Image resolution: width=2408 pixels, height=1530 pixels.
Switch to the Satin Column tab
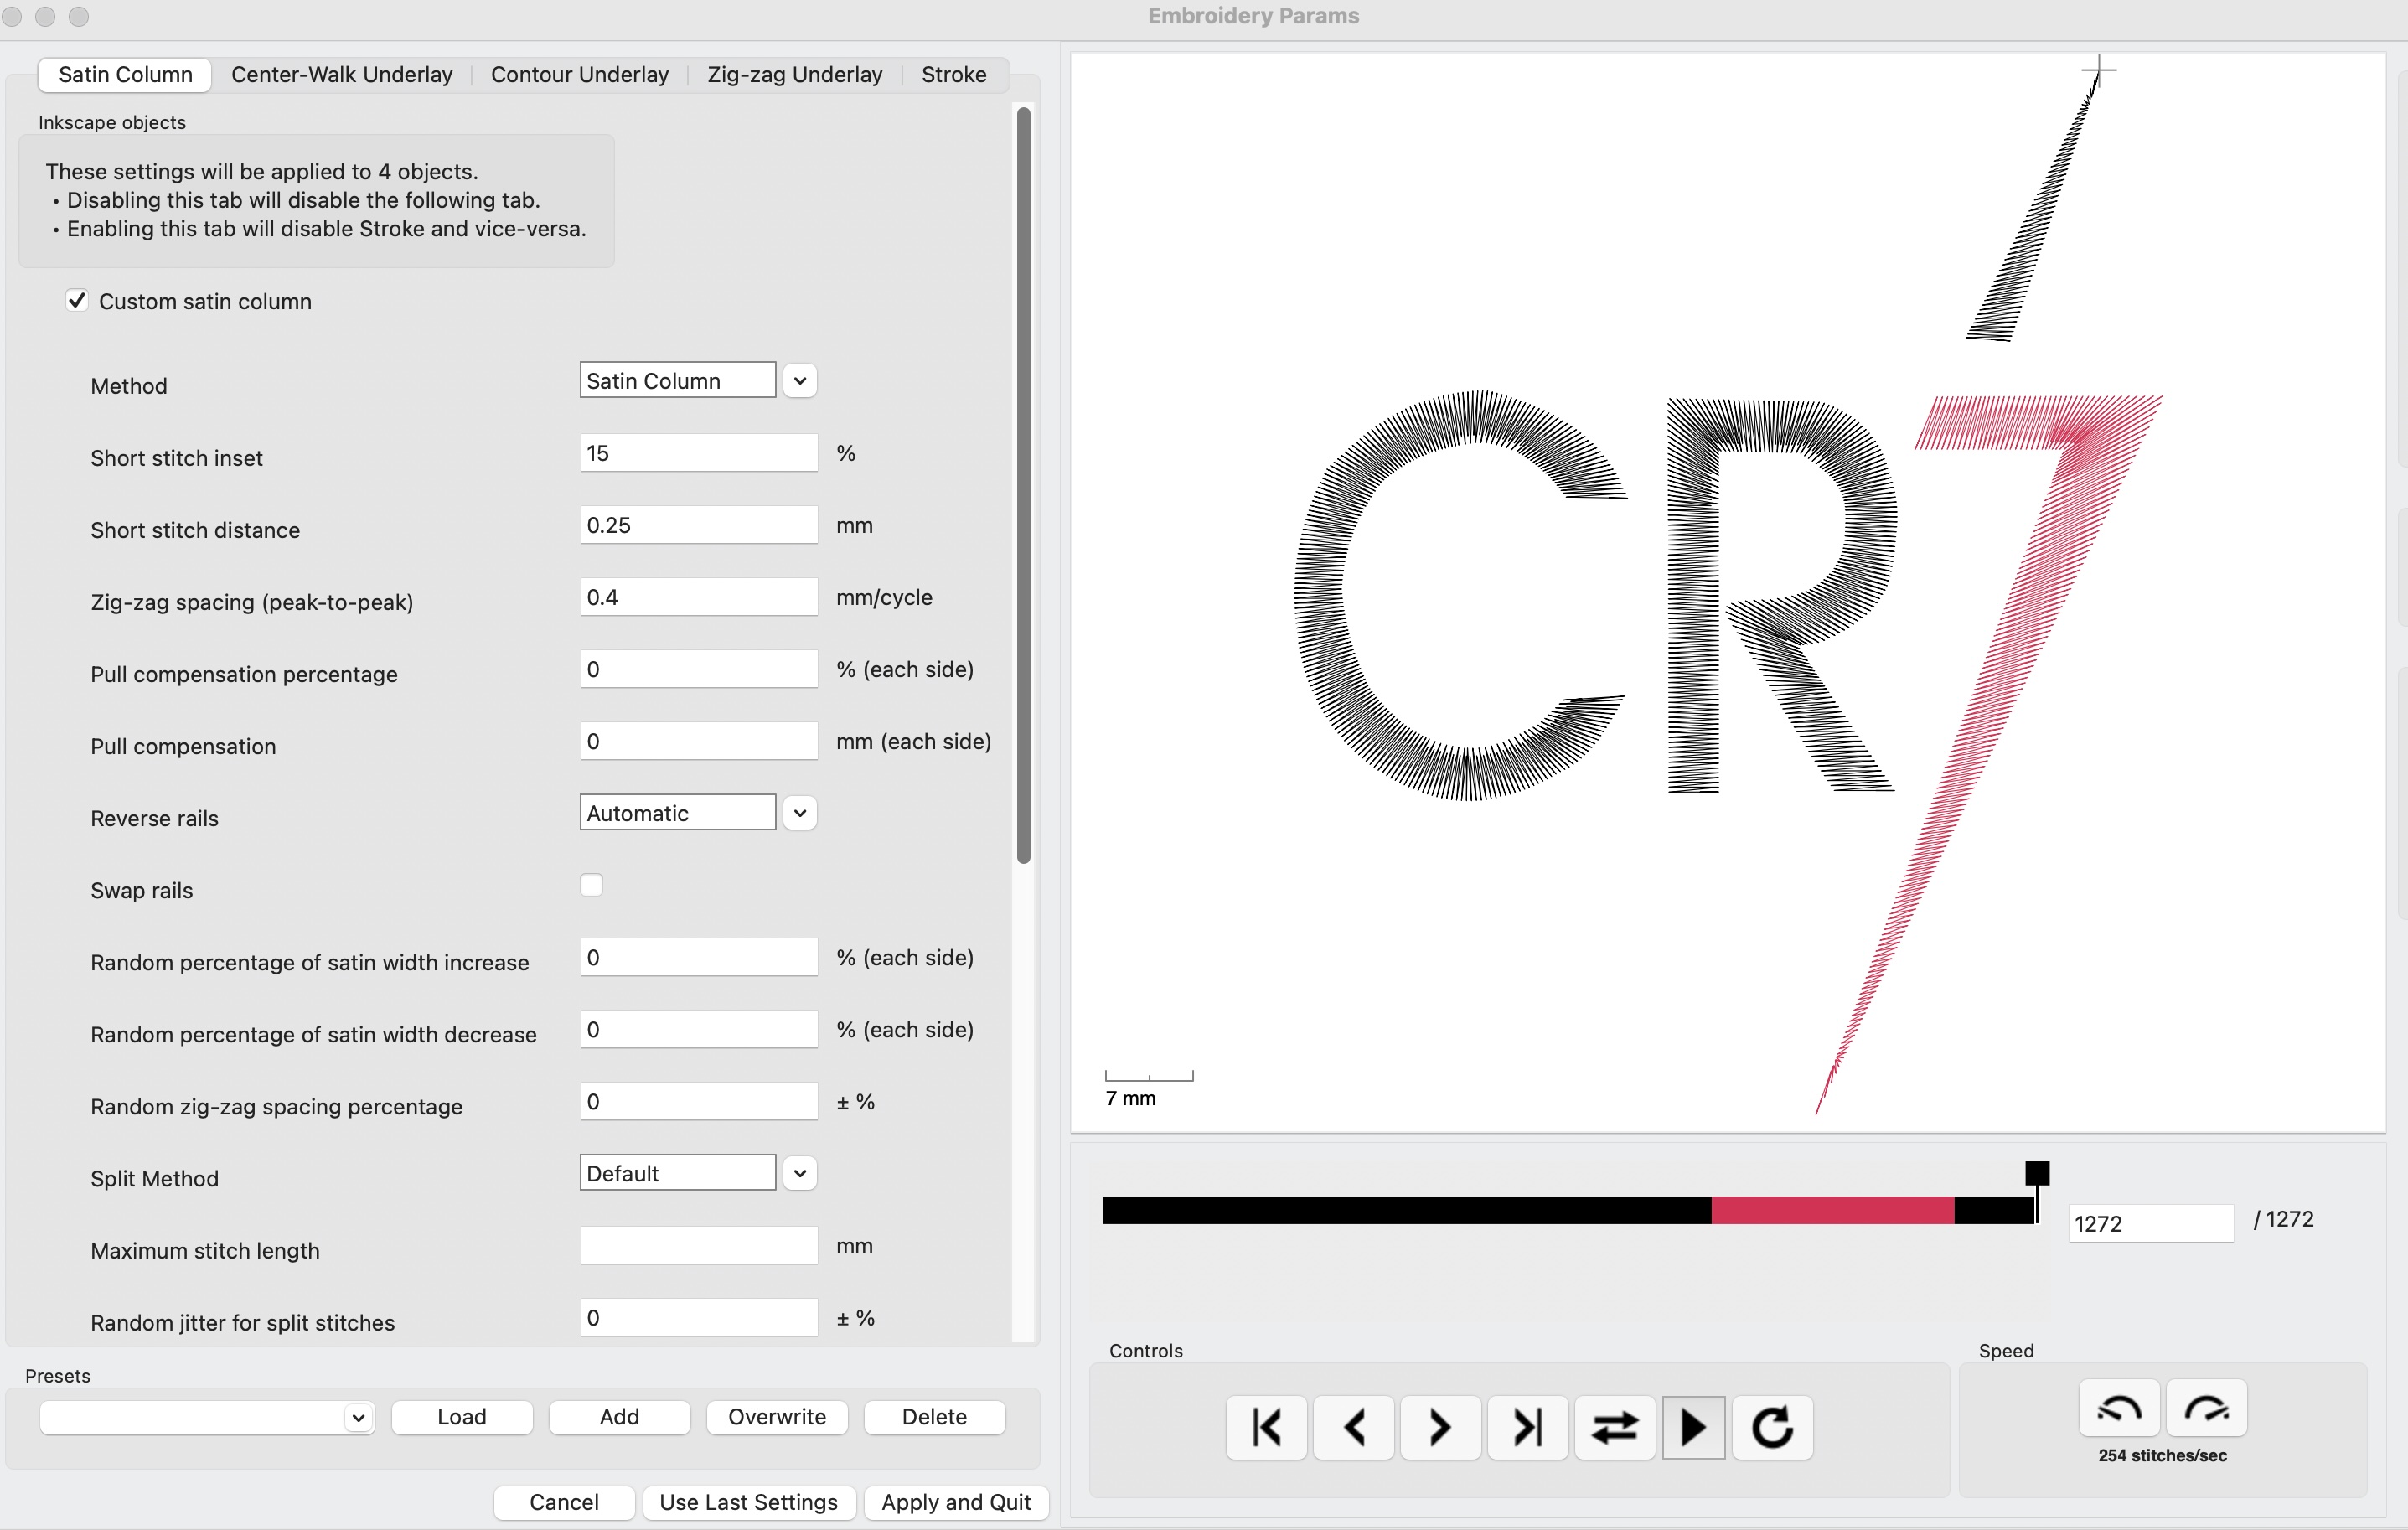pyautogui.click(x=125, y=74)
